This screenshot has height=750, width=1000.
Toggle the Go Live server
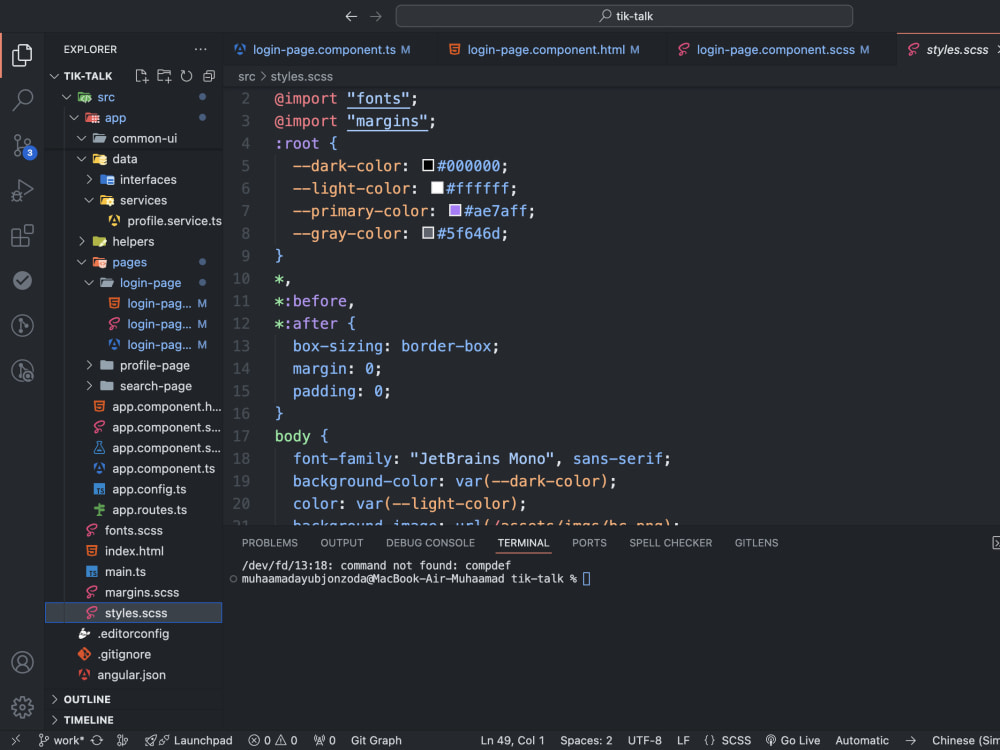(793, 740)
